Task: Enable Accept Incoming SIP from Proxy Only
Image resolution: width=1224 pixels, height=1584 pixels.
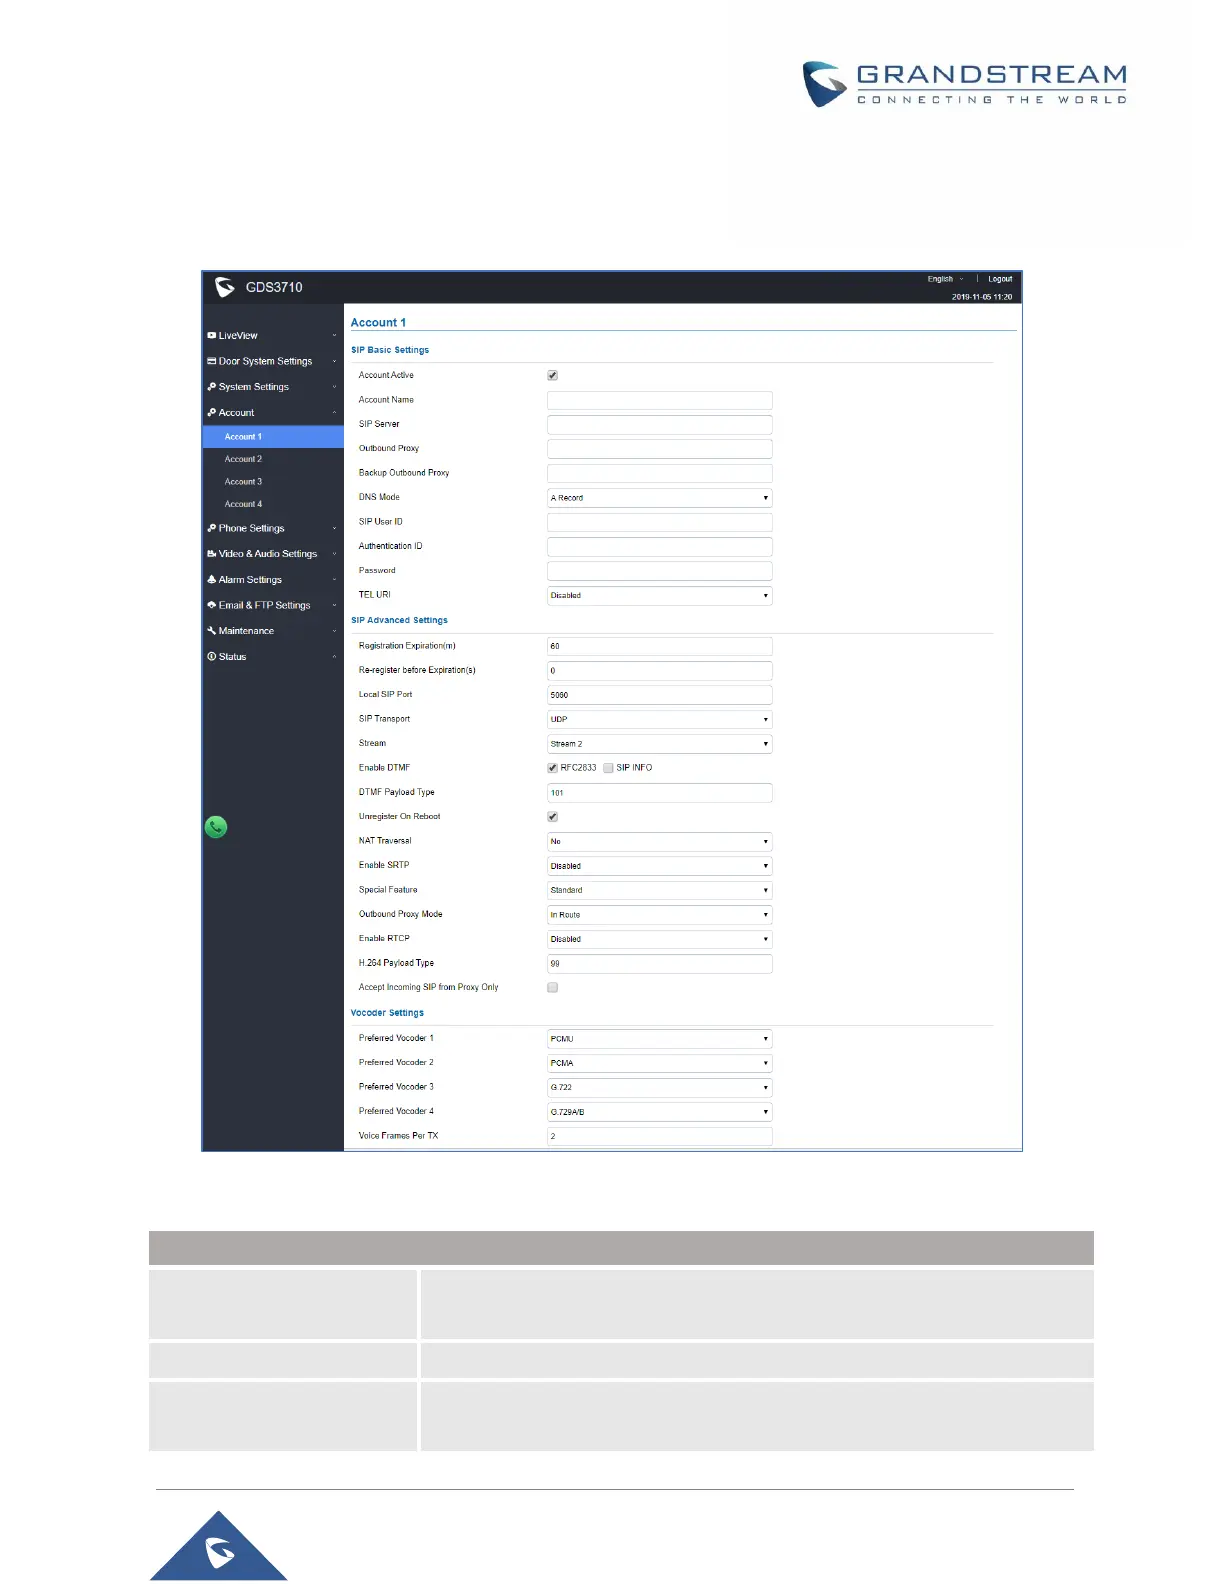Action: (x=552, y=988)
